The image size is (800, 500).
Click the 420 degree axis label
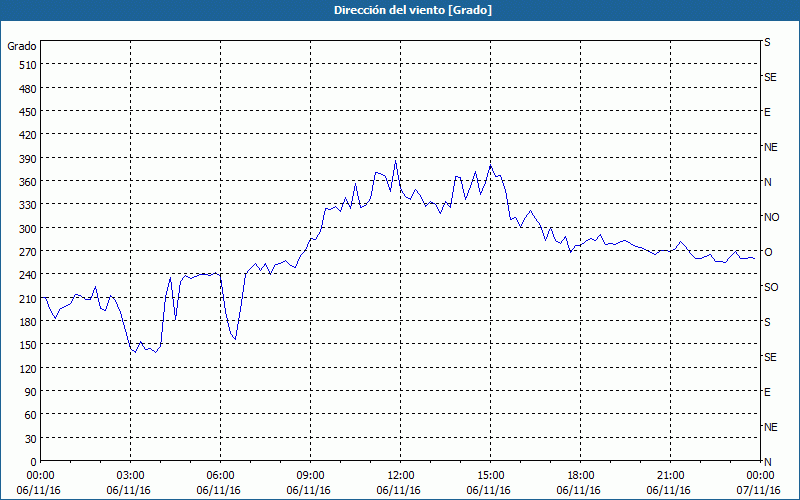tap(28, 135)
